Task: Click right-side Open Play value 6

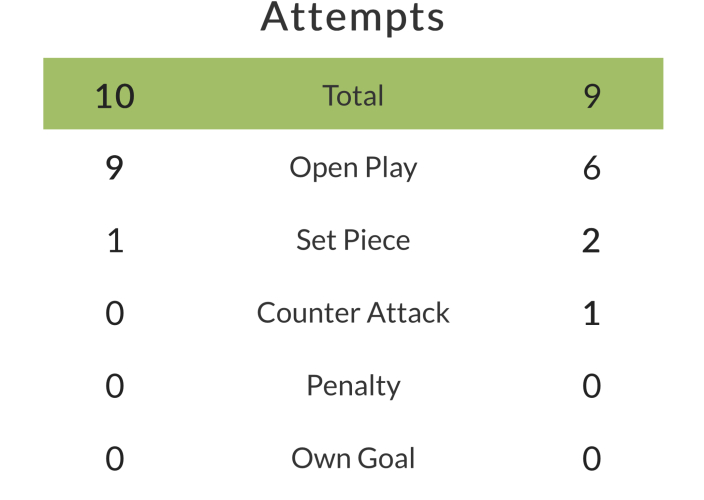Action: click(591, 169)
